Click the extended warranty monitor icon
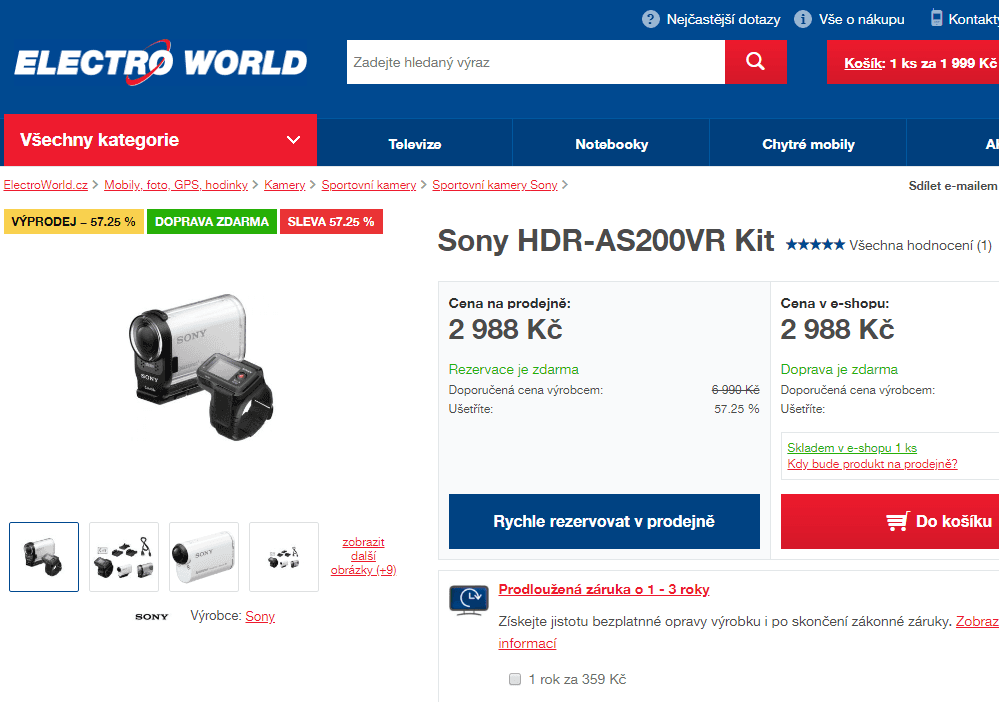 pyautogui.click(x=469, y=599)
